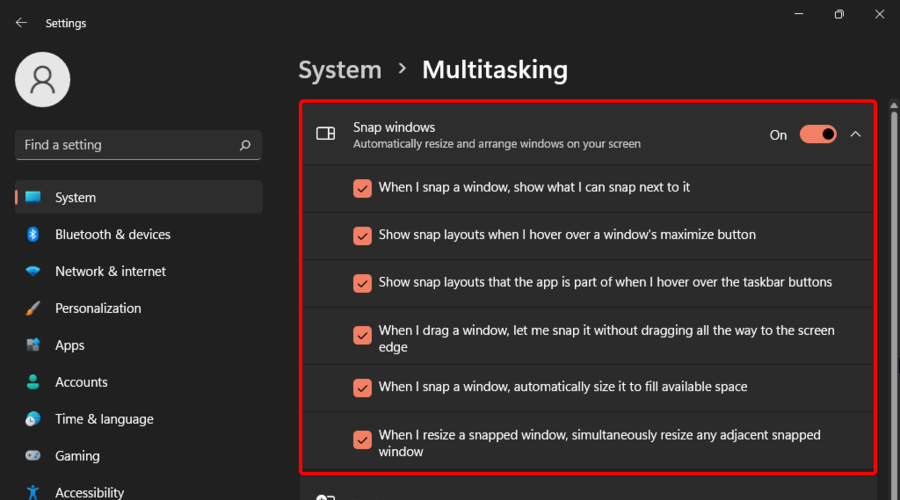Collapse the Snap windows section chevron

855,134
